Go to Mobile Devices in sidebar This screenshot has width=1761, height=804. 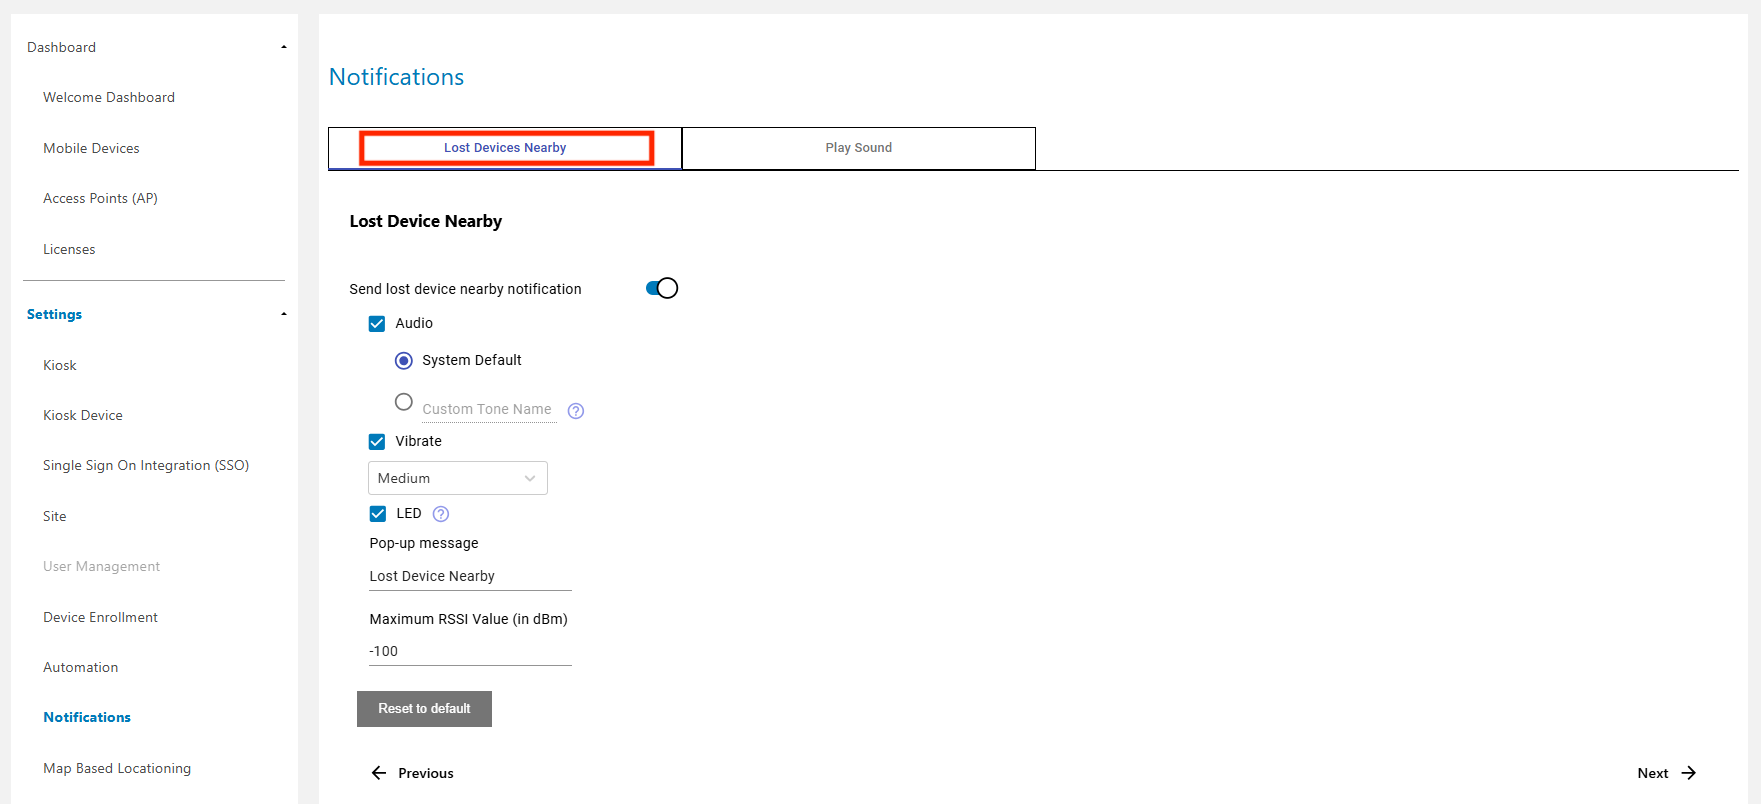(91, 148)
